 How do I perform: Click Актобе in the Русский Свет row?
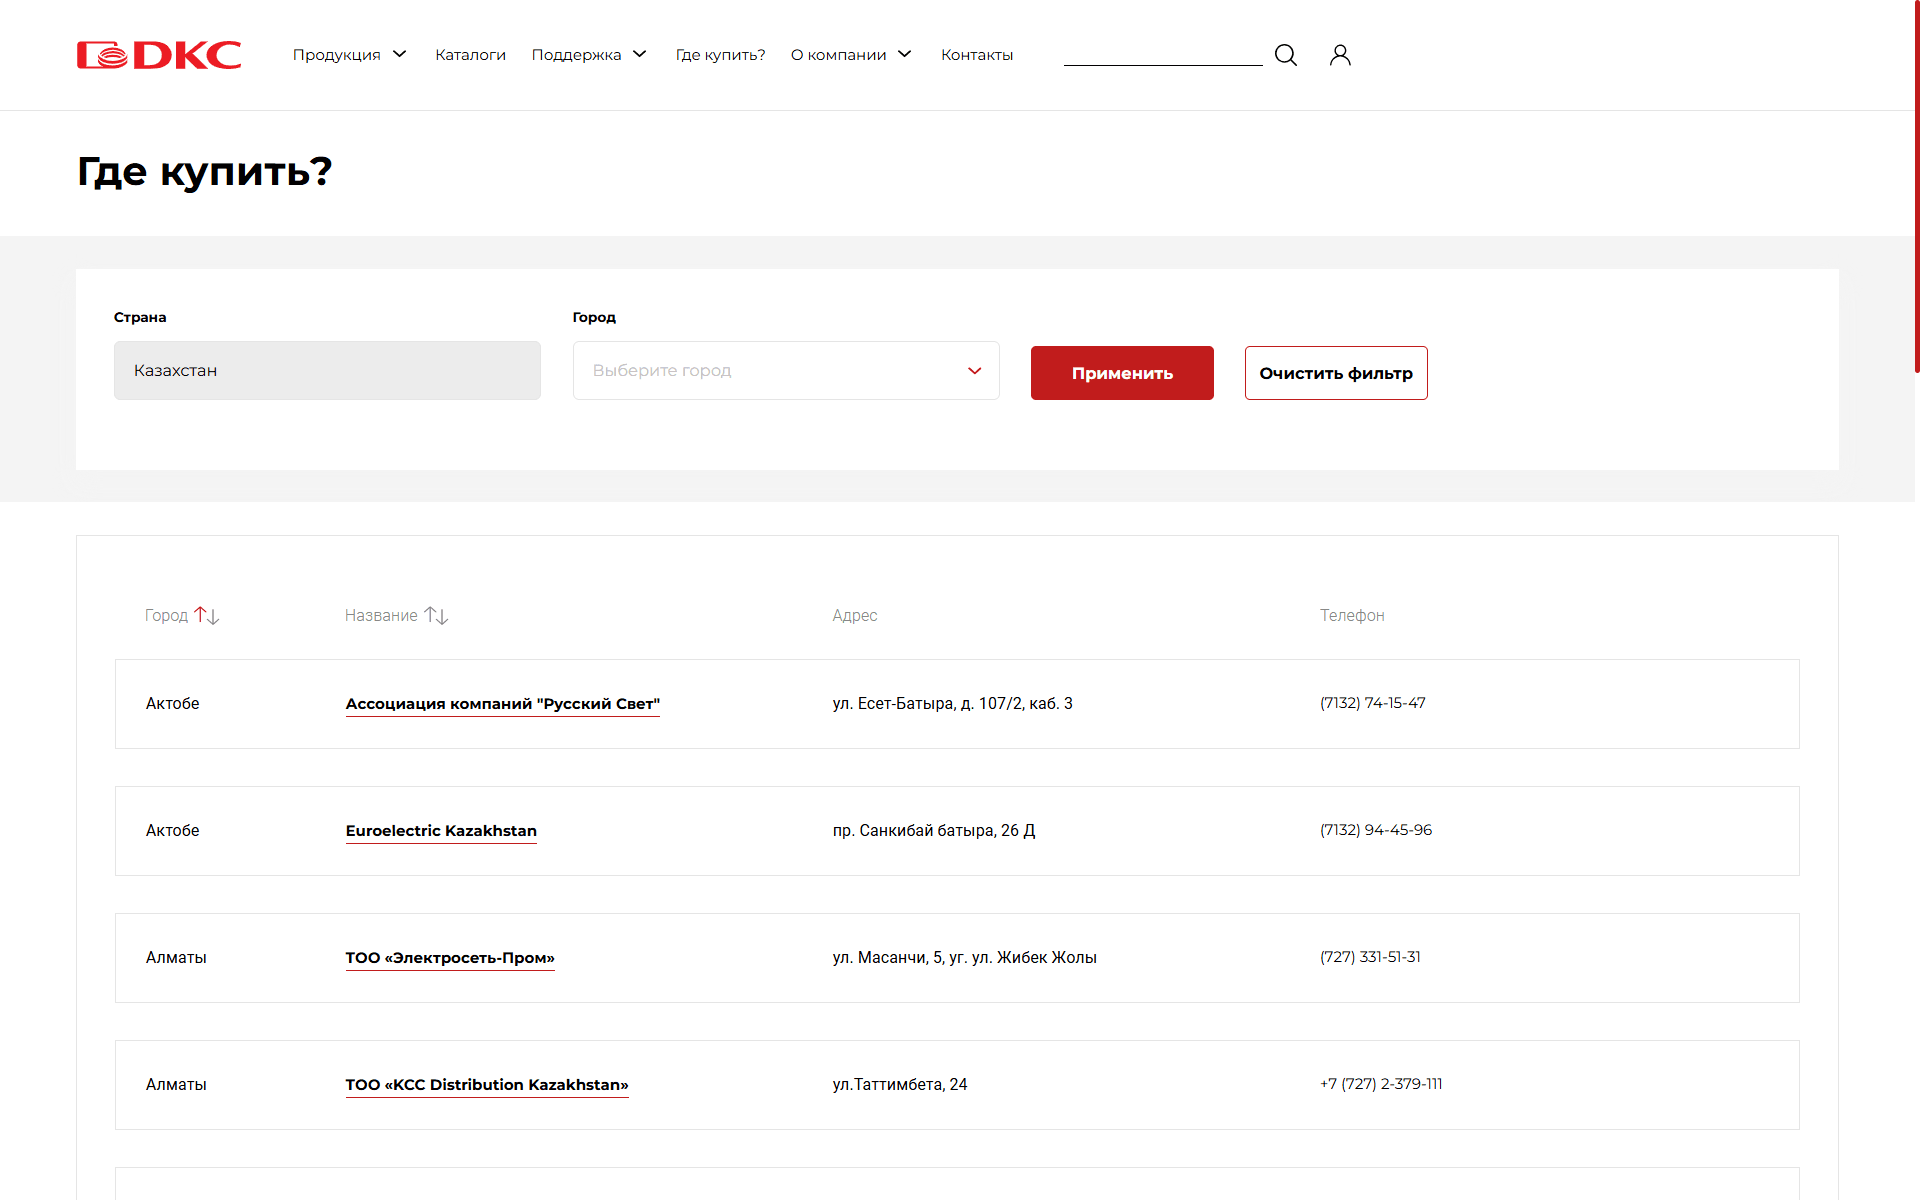[172, 704]
